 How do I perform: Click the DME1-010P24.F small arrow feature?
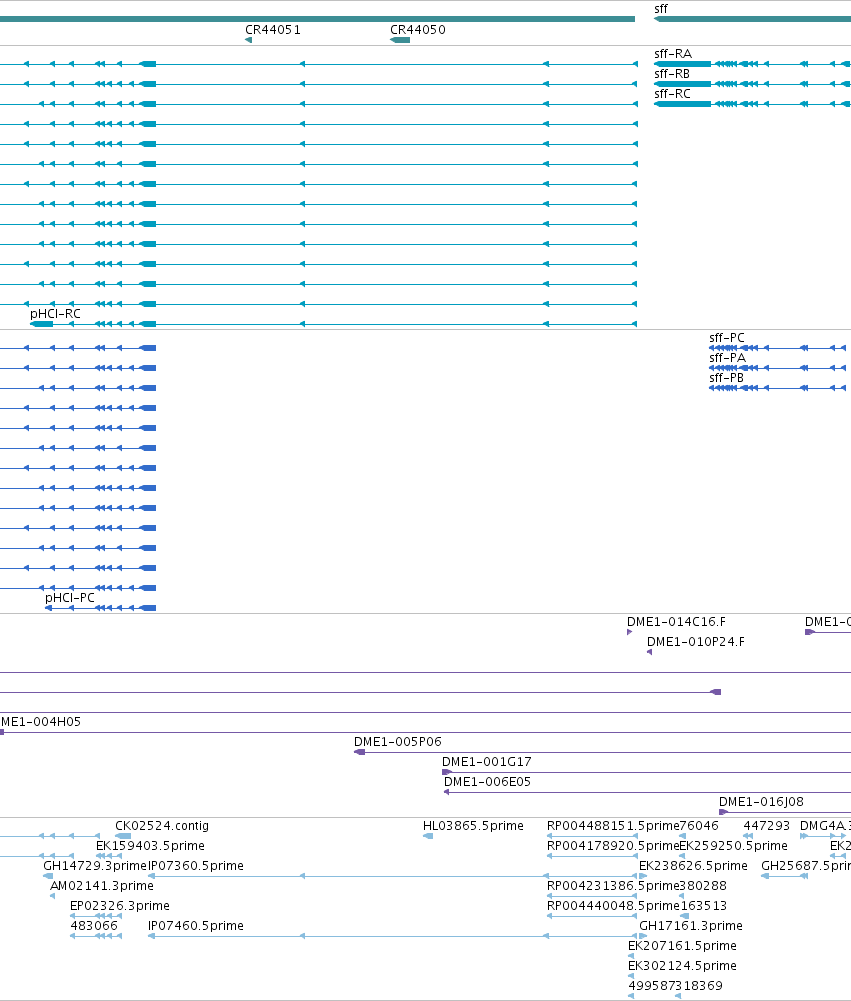pyautogui.click(x=649, y=652)
